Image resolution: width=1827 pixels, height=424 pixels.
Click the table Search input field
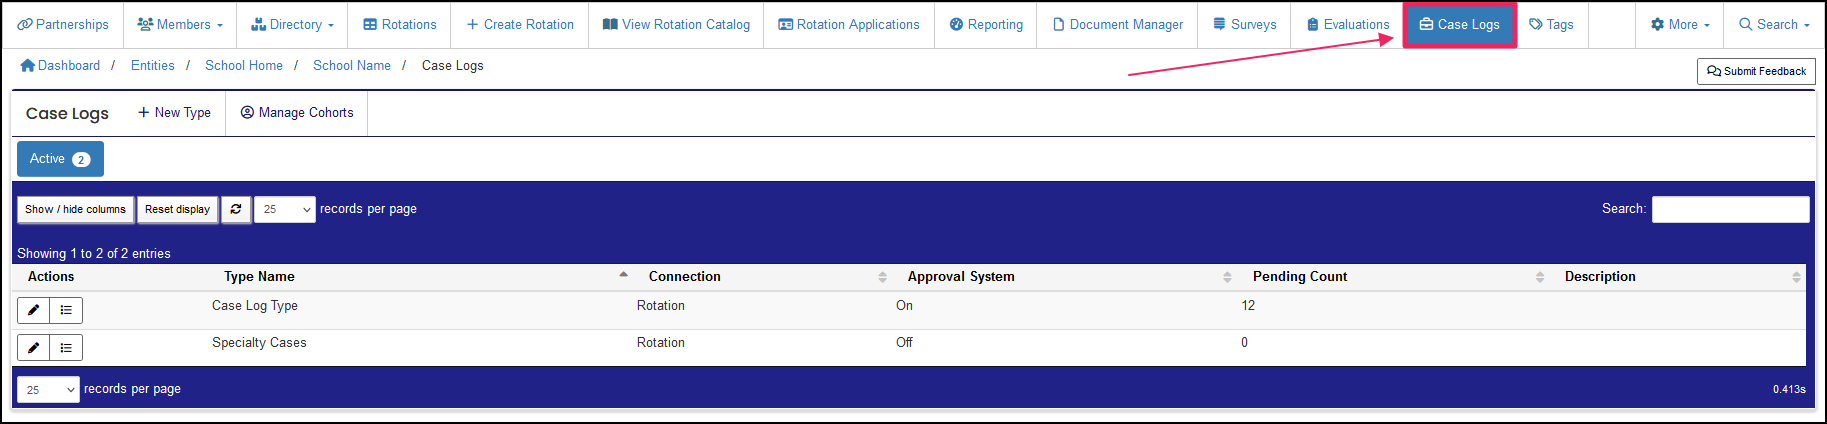tap(1730, 209)
